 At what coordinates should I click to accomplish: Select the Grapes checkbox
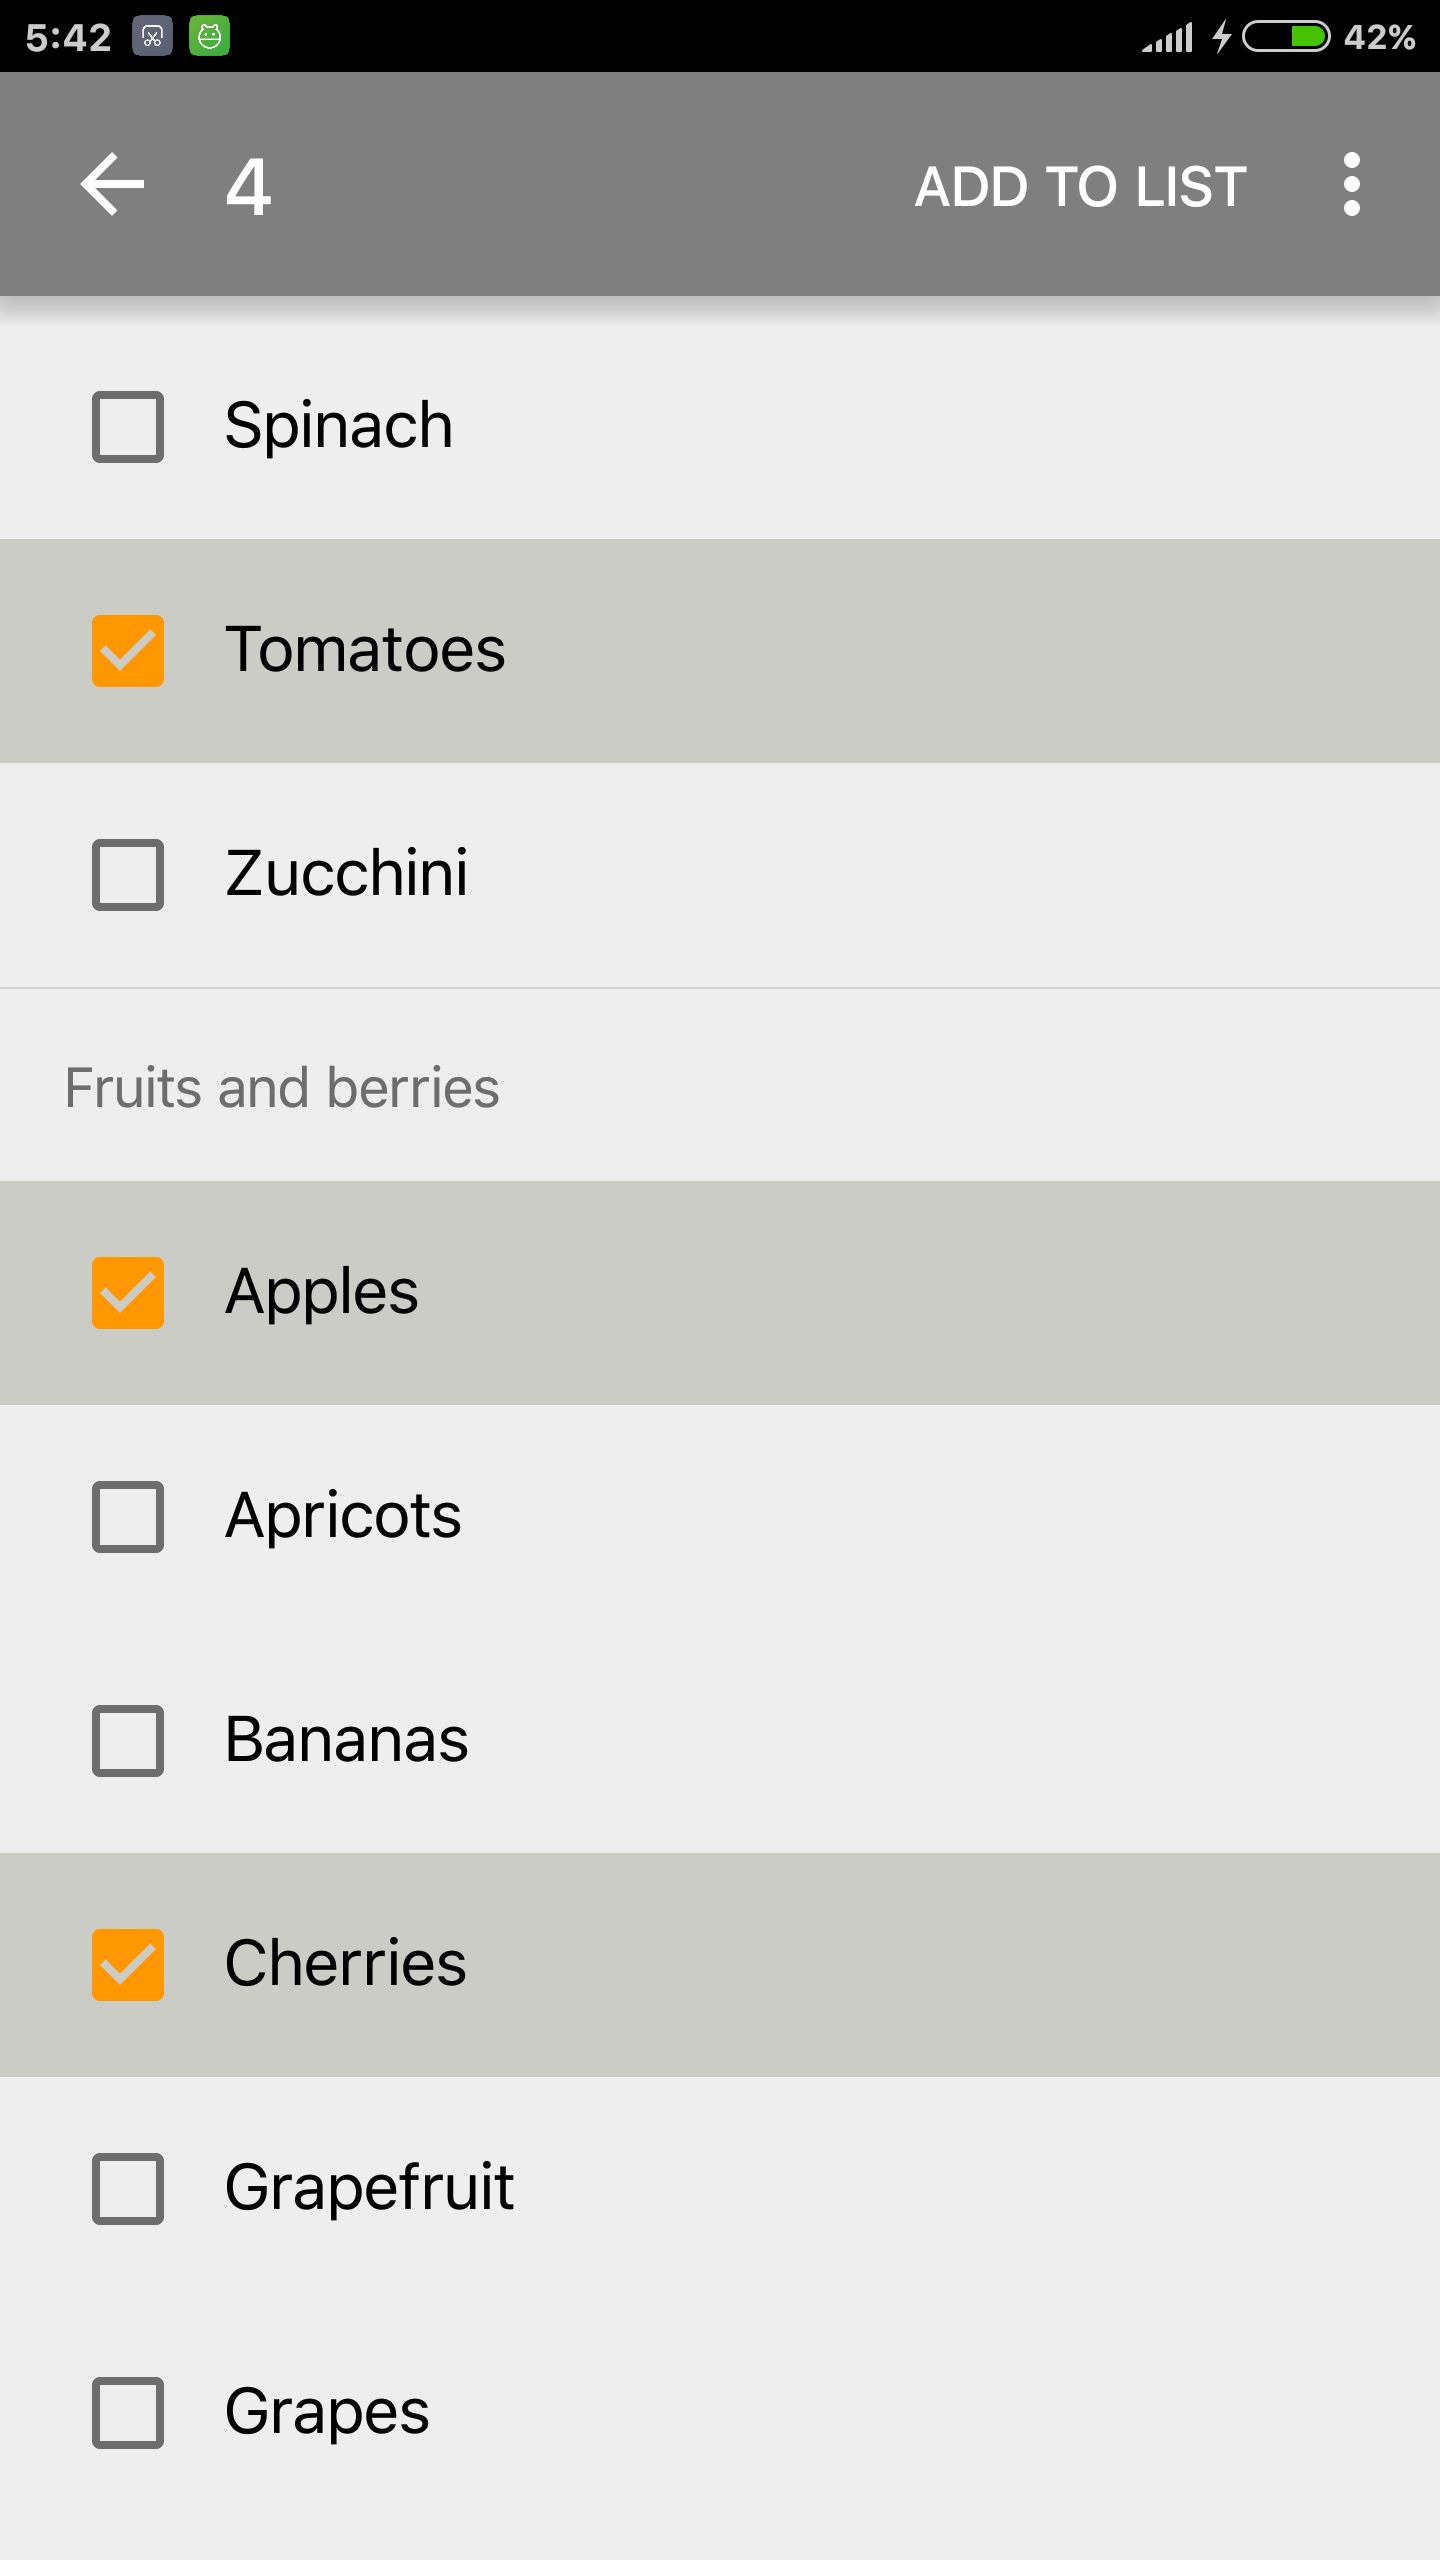point(128,2413)
